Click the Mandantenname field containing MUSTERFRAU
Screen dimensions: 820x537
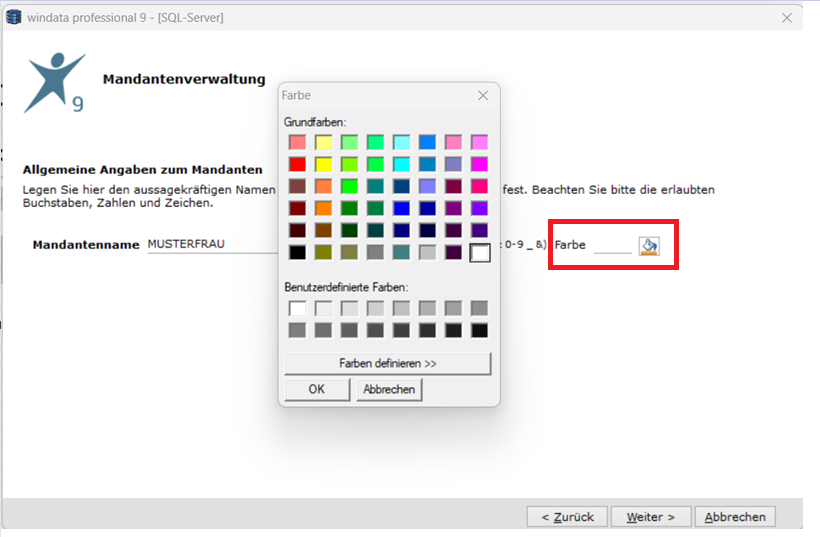tap(212, 244)
